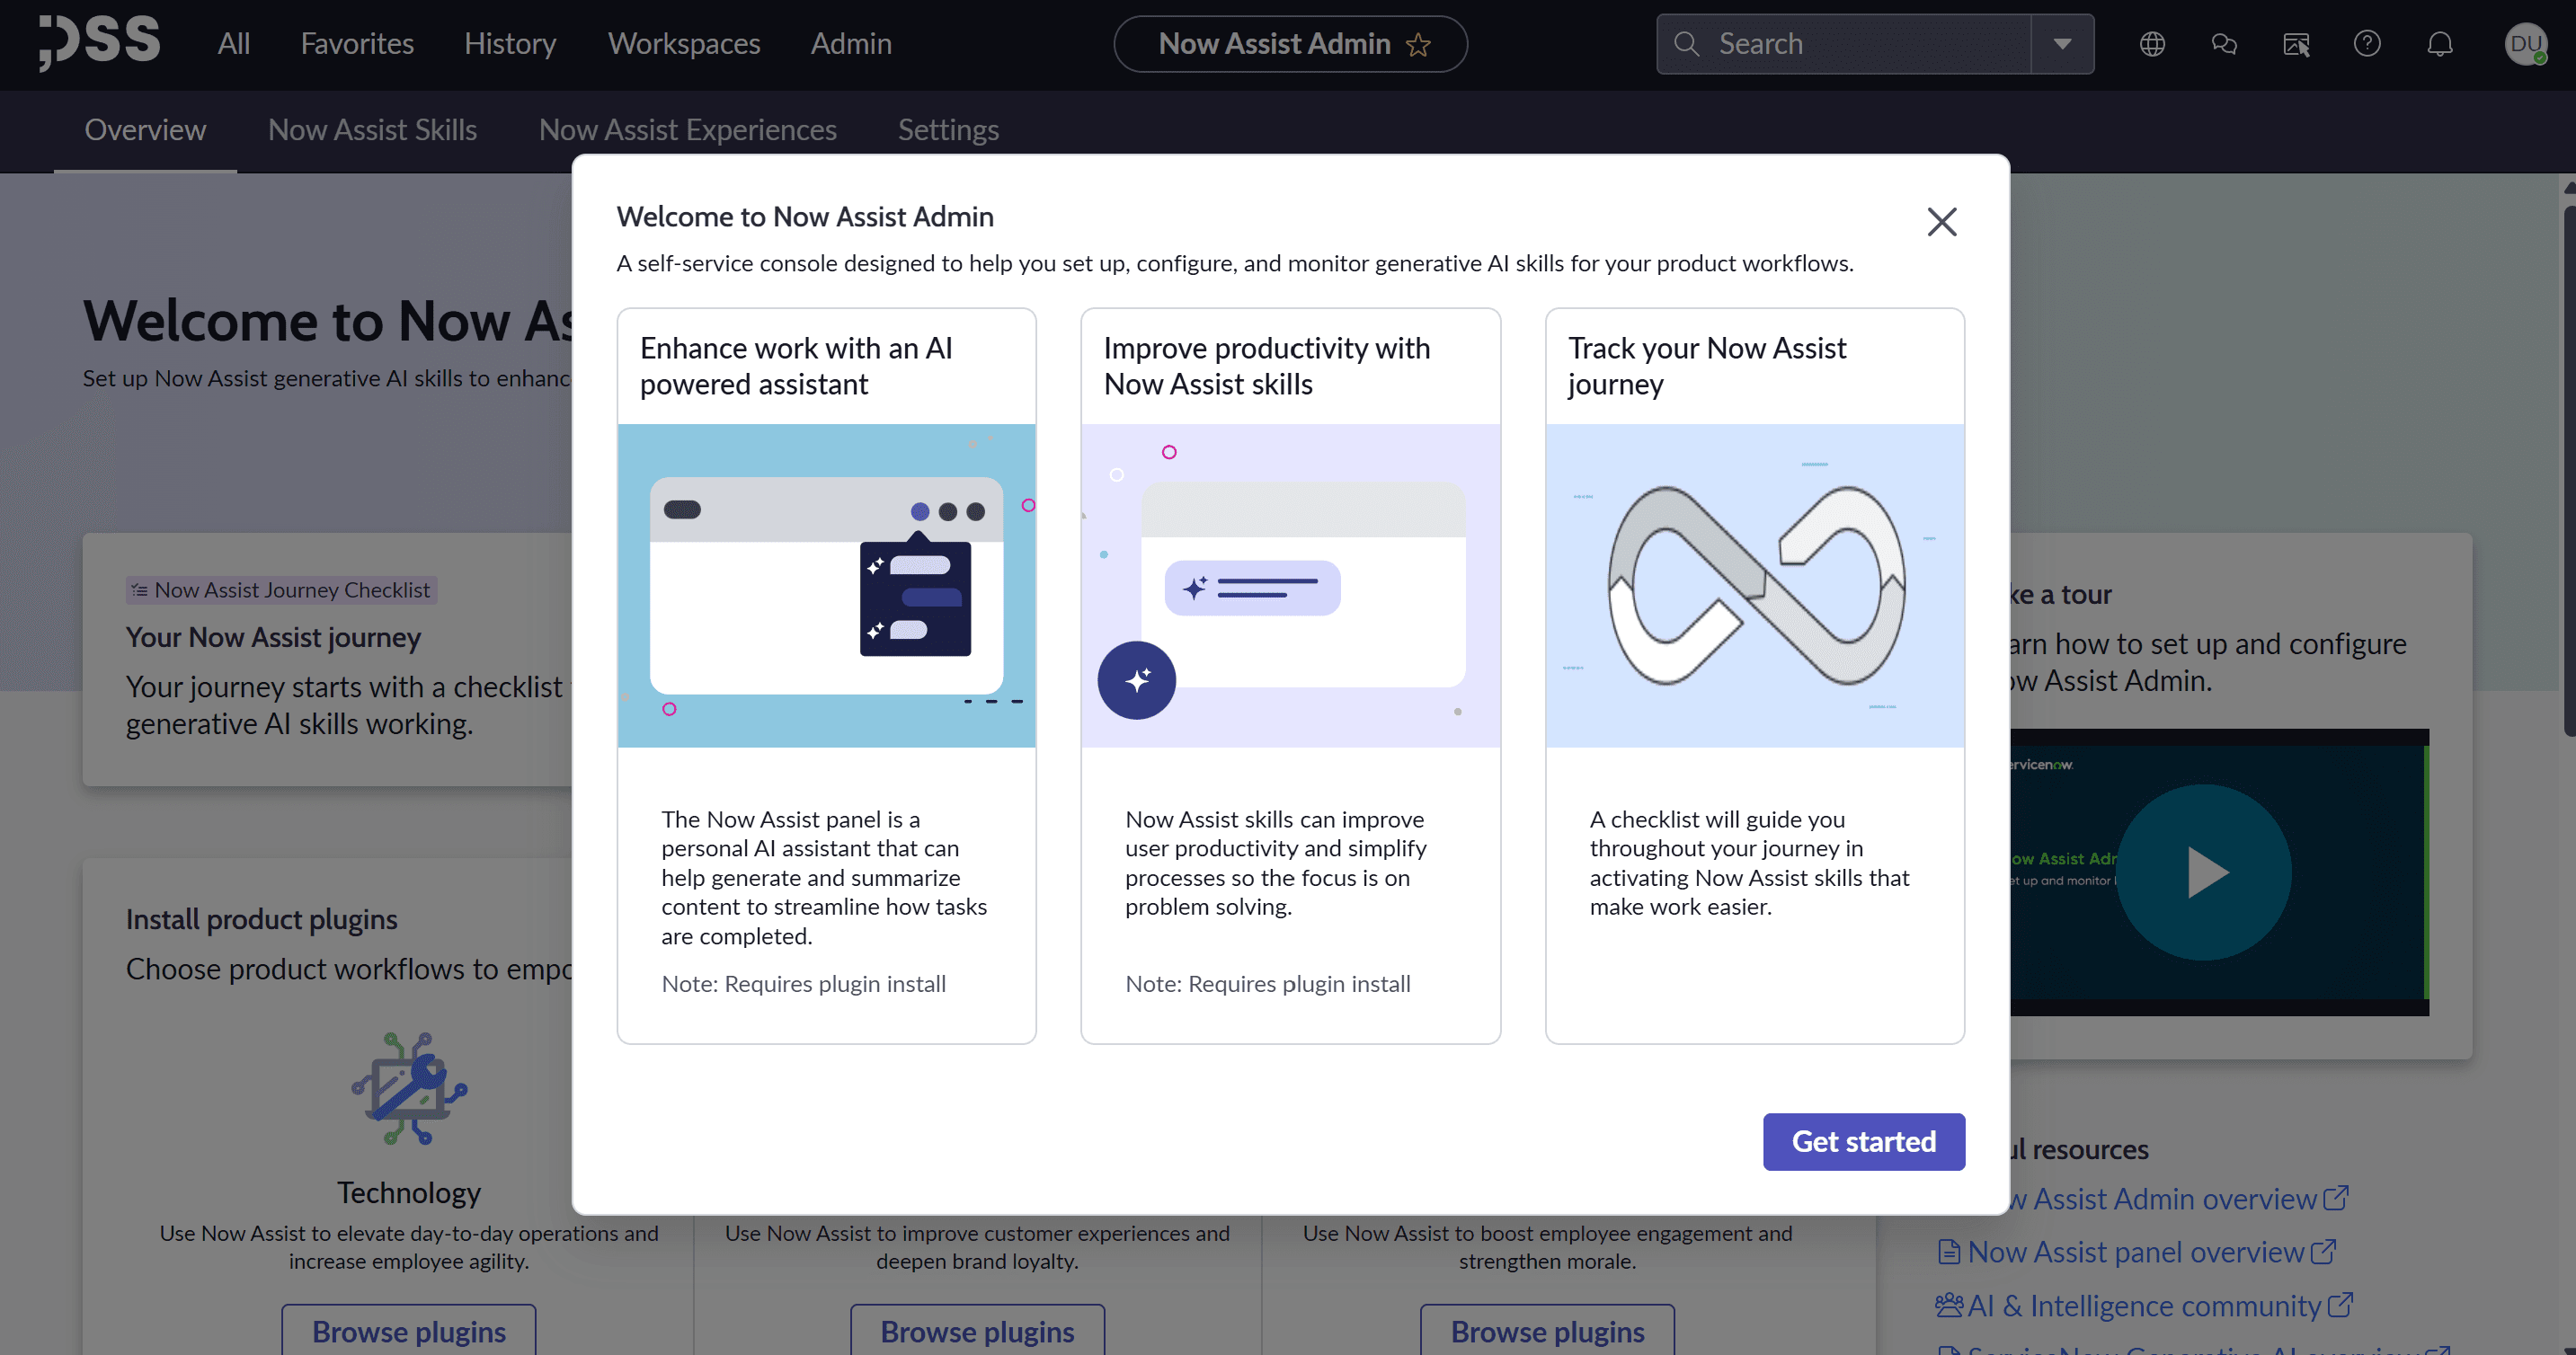Screen dimensions: 2576x1355
Task: Switch to the Now Assist Skills tab
Action: click(372, 130)
